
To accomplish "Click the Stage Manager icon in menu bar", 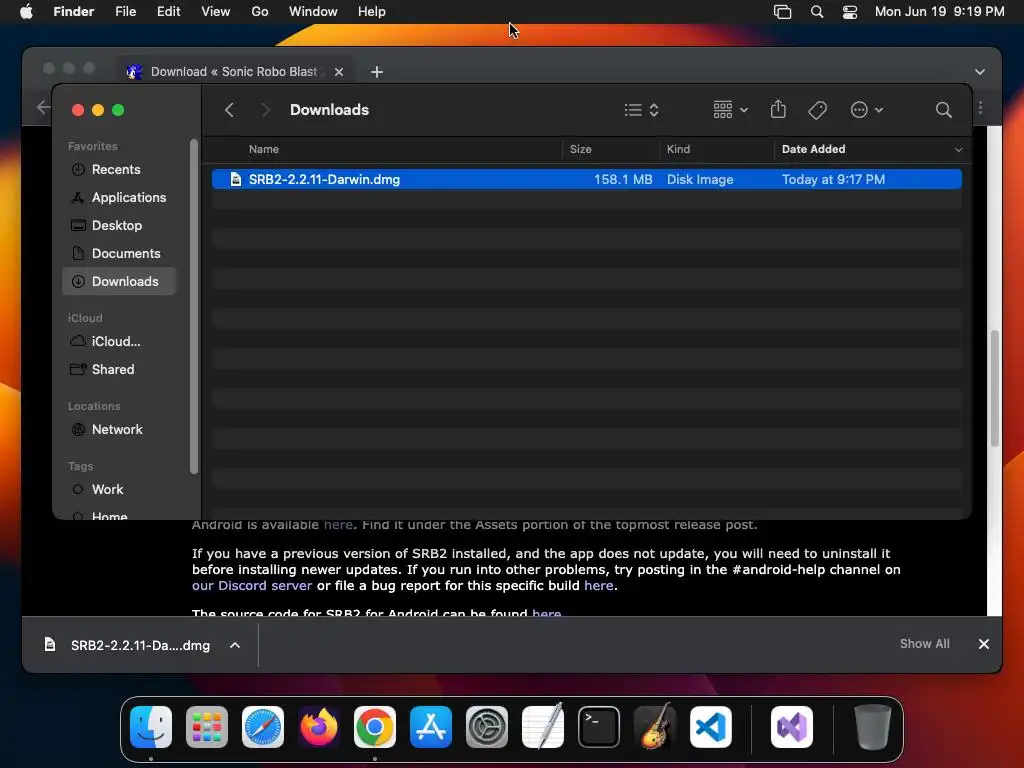I will (782, 12).
